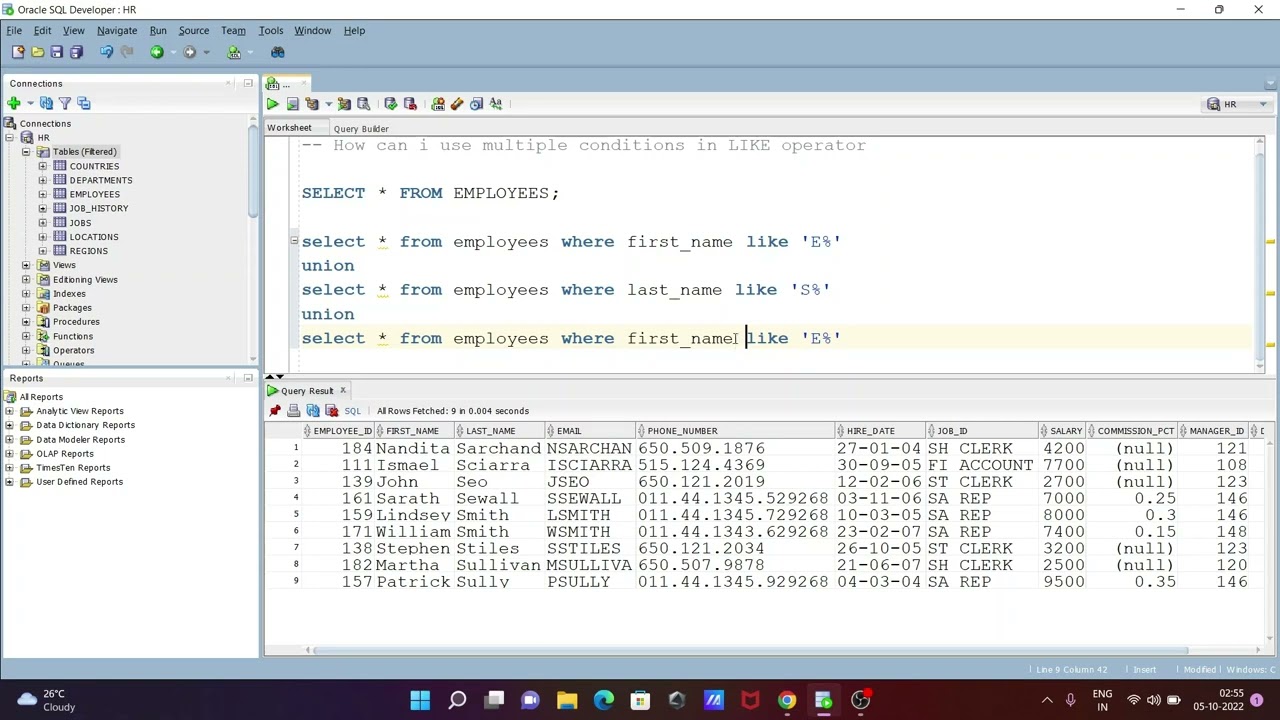Click the green Back navigation arrow
Screen dimensions: 1280x720
pyautogui.click(x=157, y=52)
